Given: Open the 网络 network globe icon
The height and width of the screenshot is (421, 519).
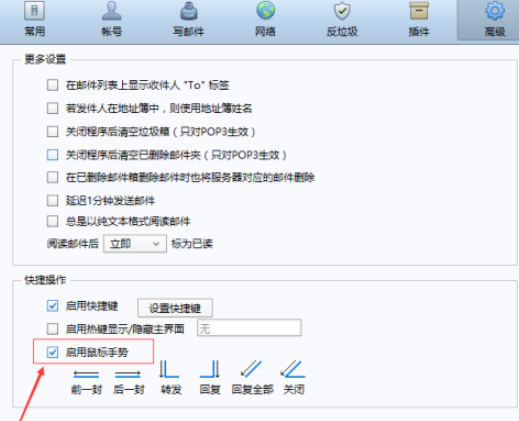Looking at the screenshot, I should coord(265,11).
